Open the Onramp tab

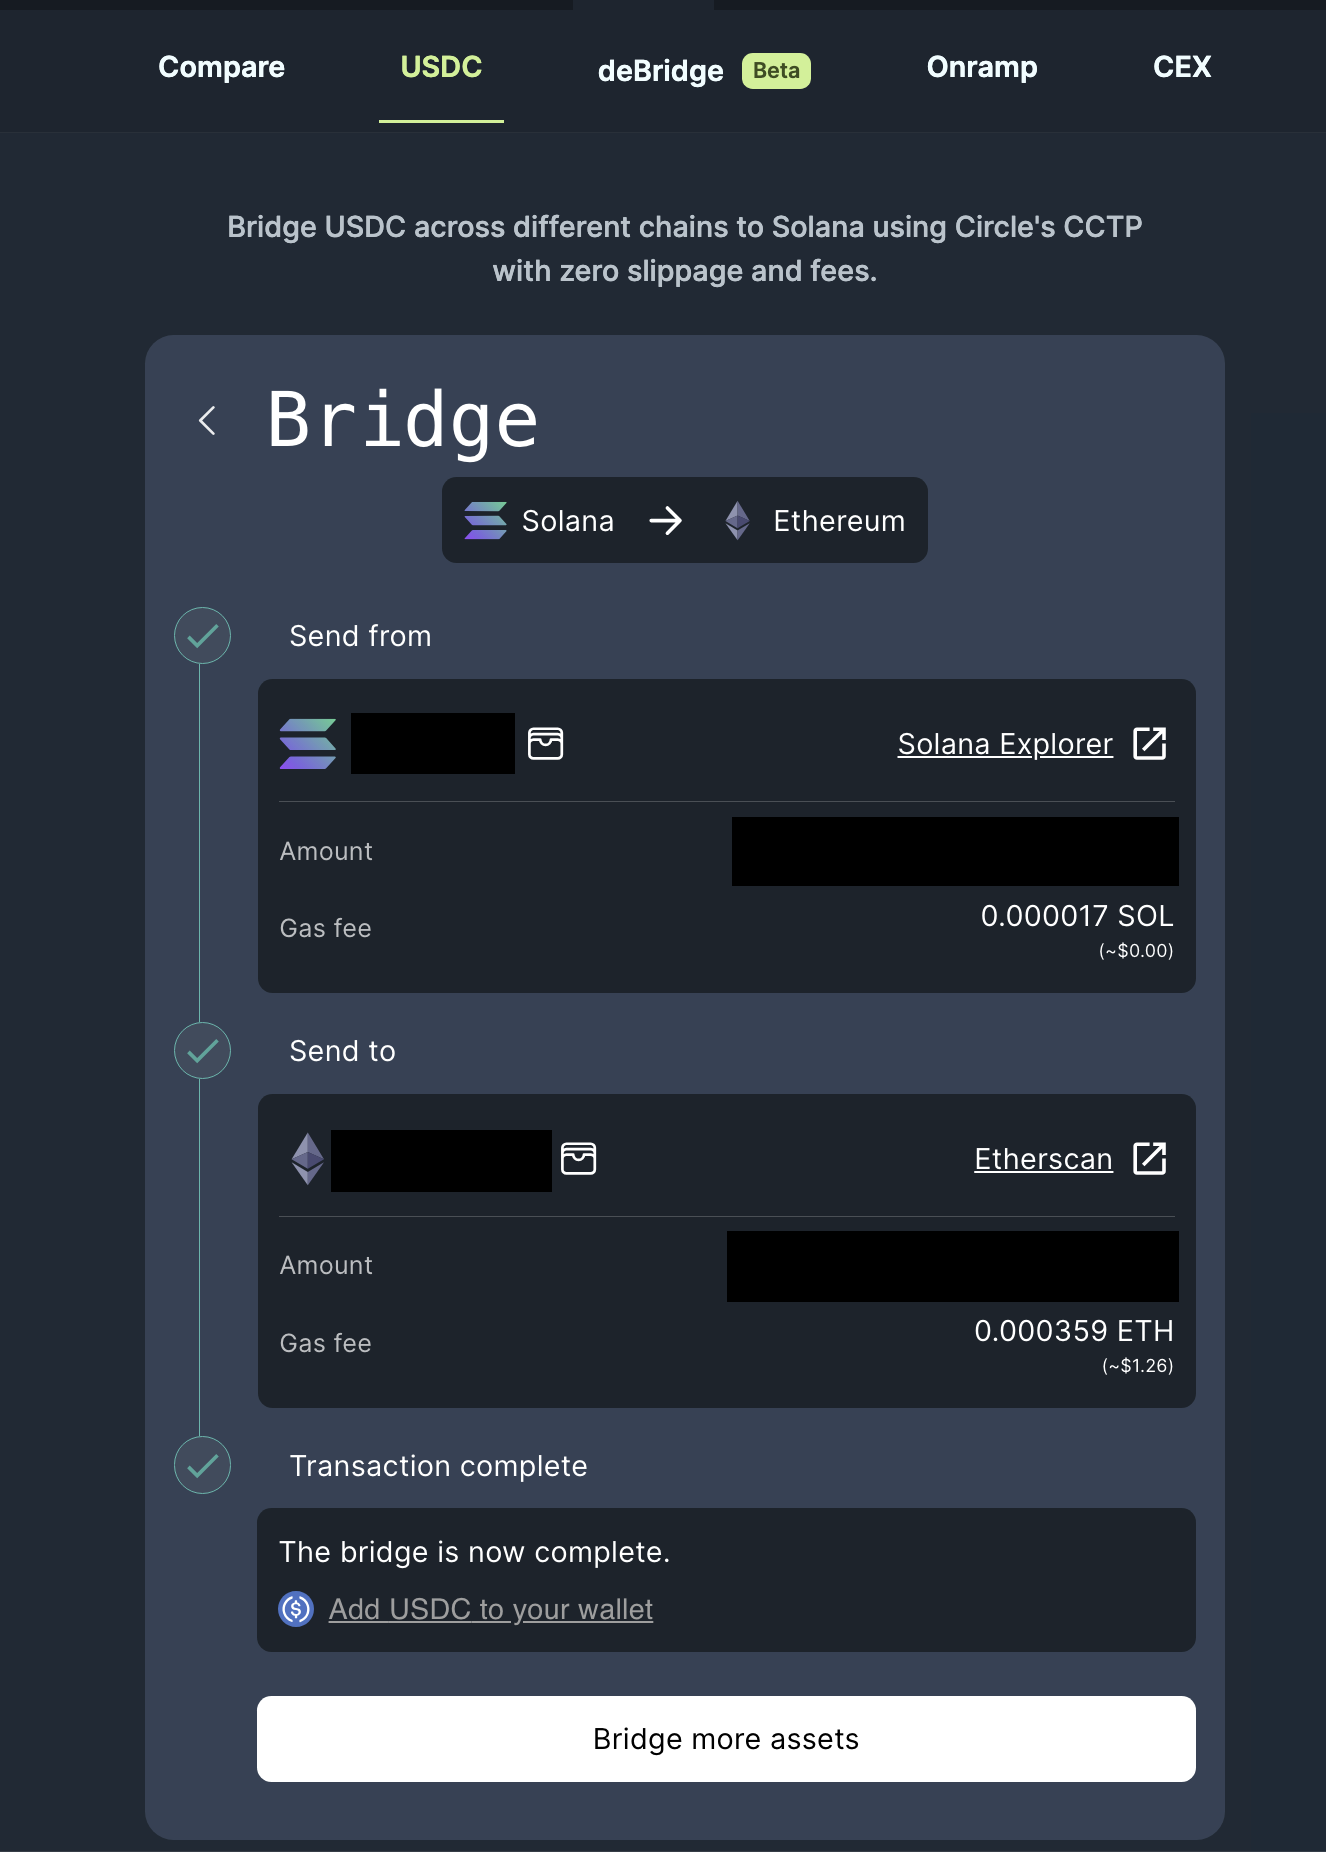(982, 67)
